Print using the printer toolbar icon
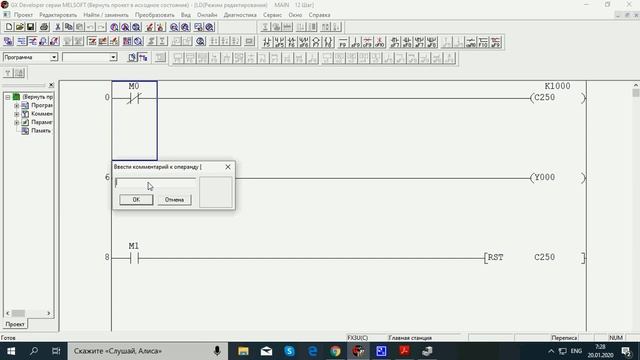640x360 pixels. pos(44,27)
